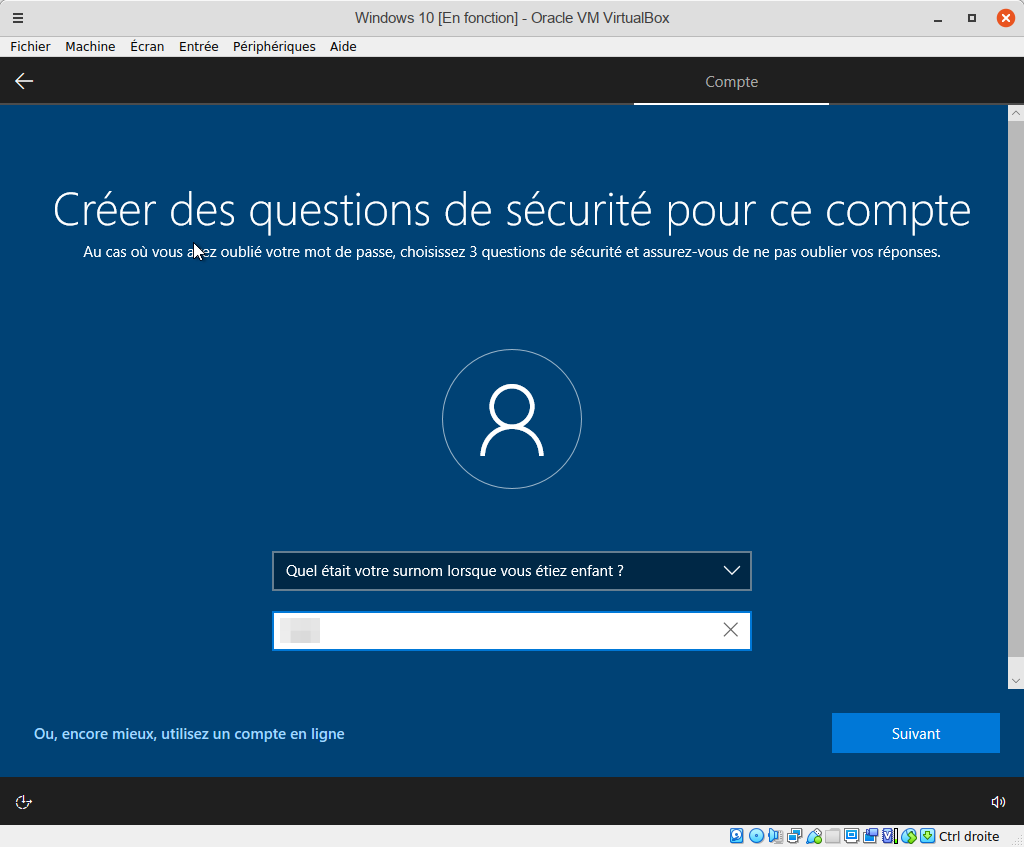Open the Machine menu
This screenshot has height=847, width=1024.
90,46
